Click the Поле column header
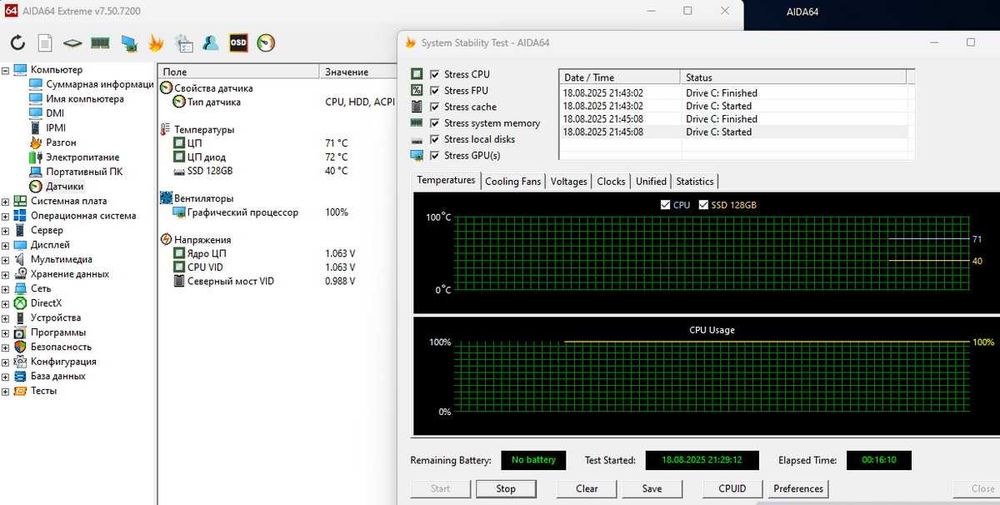Viewport: 1000px width, 505px height. (239, 72)
